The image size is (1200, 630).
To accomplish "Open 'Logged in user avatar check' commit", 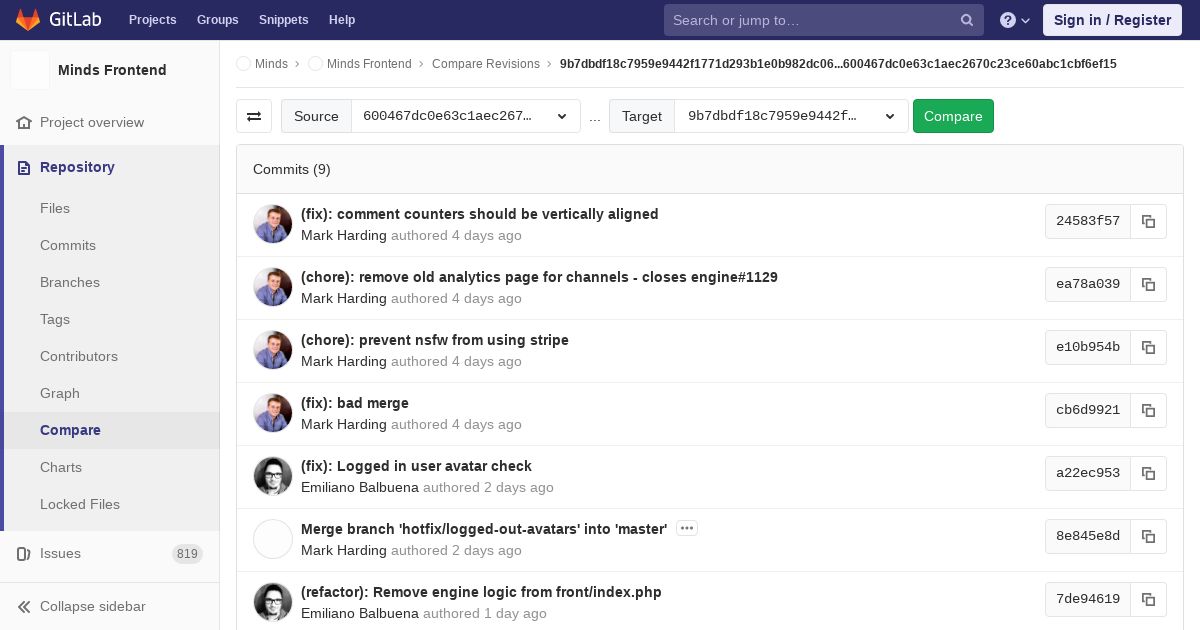I will [x=416, y=466].
